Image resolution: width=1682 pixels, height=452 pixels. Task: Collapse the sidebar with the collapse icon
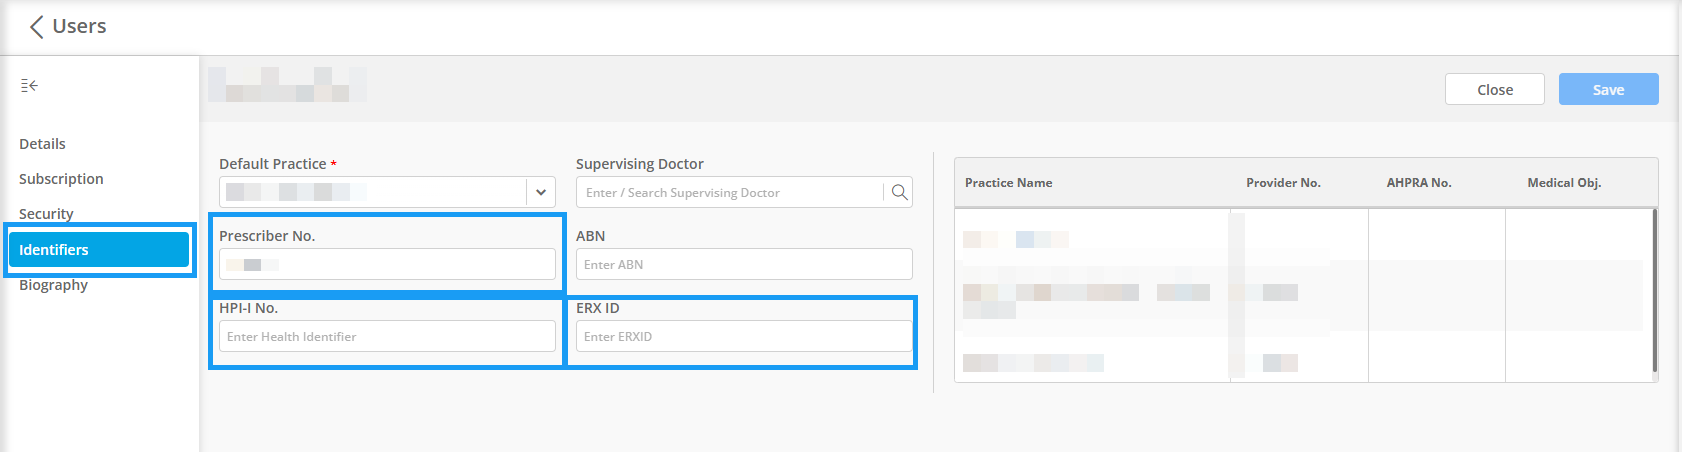(29, 86)
